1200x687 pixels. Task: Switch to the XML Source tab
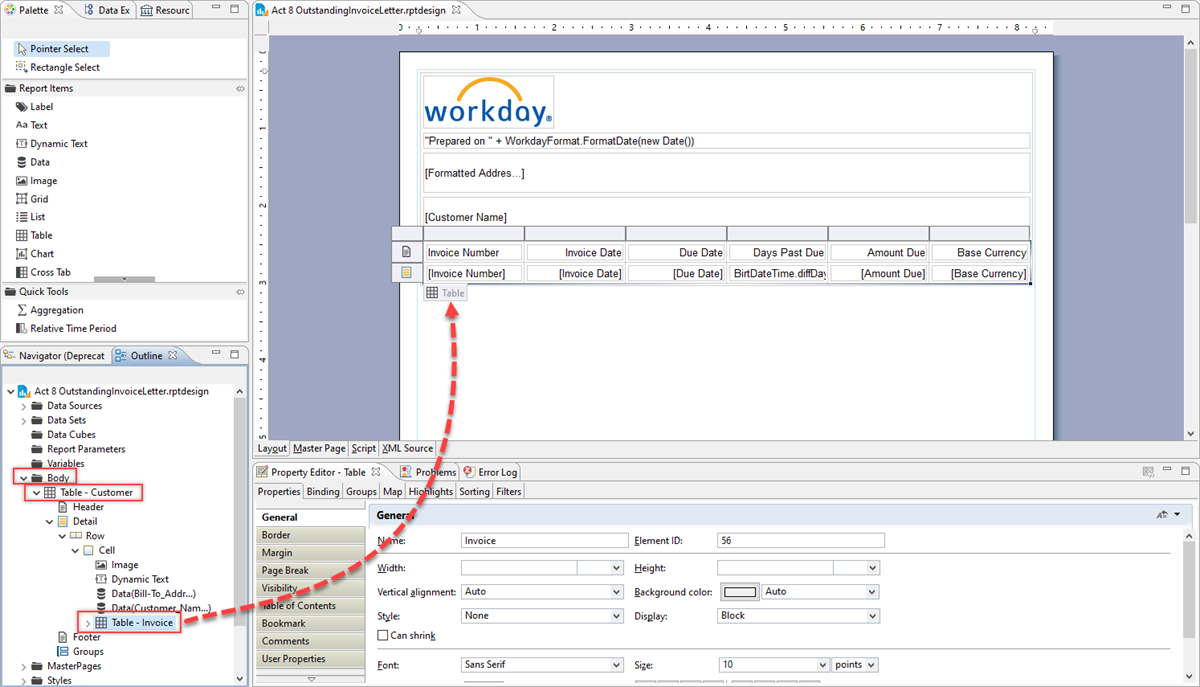point(406,449)
